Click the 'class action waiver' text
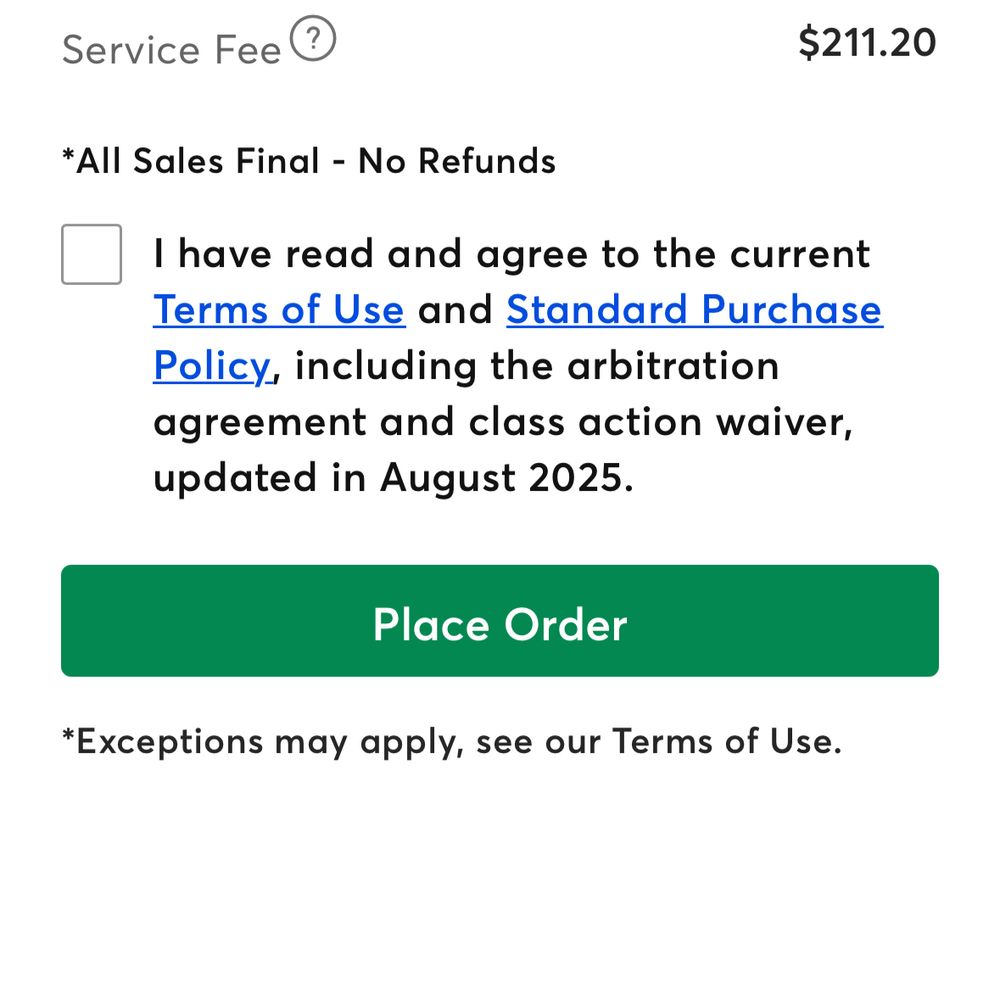 [660, 422]
